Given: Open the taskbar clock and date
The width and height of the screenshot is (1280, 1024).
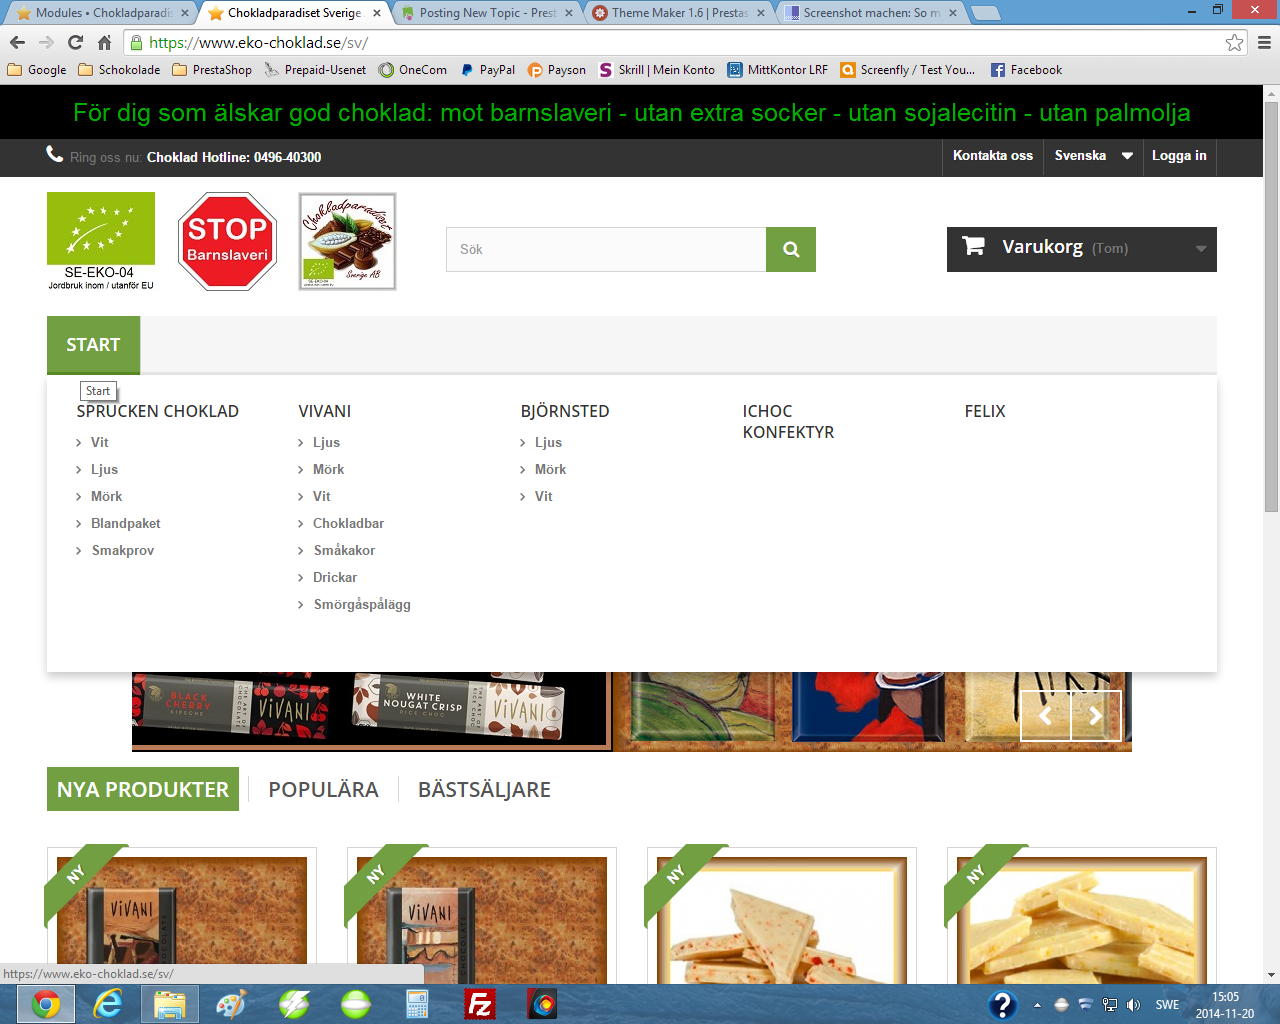Looking at the screenshot, I should click(1225, 1005).
